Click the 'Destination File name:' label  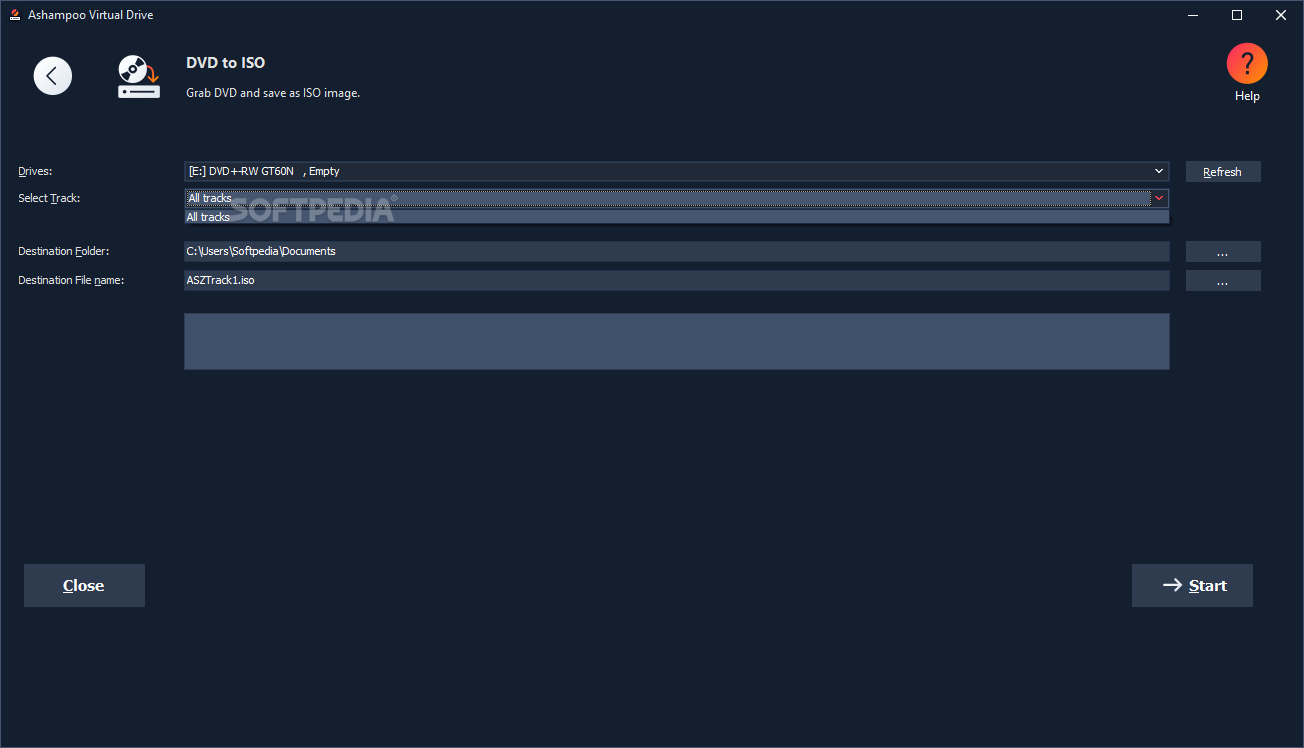[x=71, y=280]
